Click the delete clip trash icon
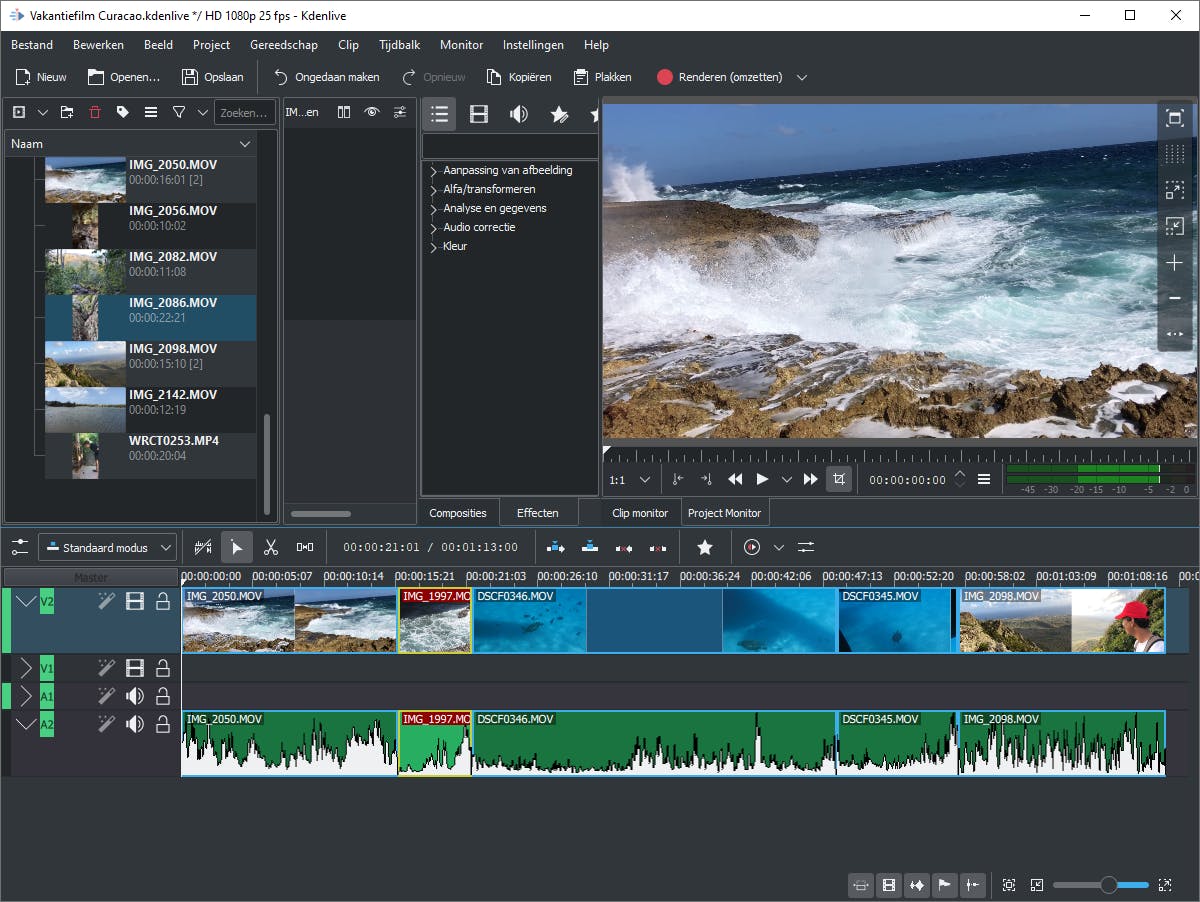Screen dimensions: 1200x902 pyautogui.click(x=95, y=112)
